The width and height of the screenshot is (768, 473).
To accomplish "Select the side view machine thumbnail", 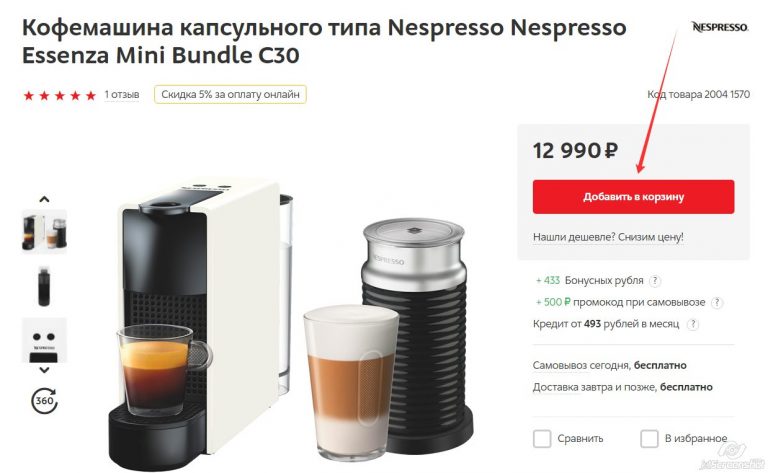I will tap(44, 286).
